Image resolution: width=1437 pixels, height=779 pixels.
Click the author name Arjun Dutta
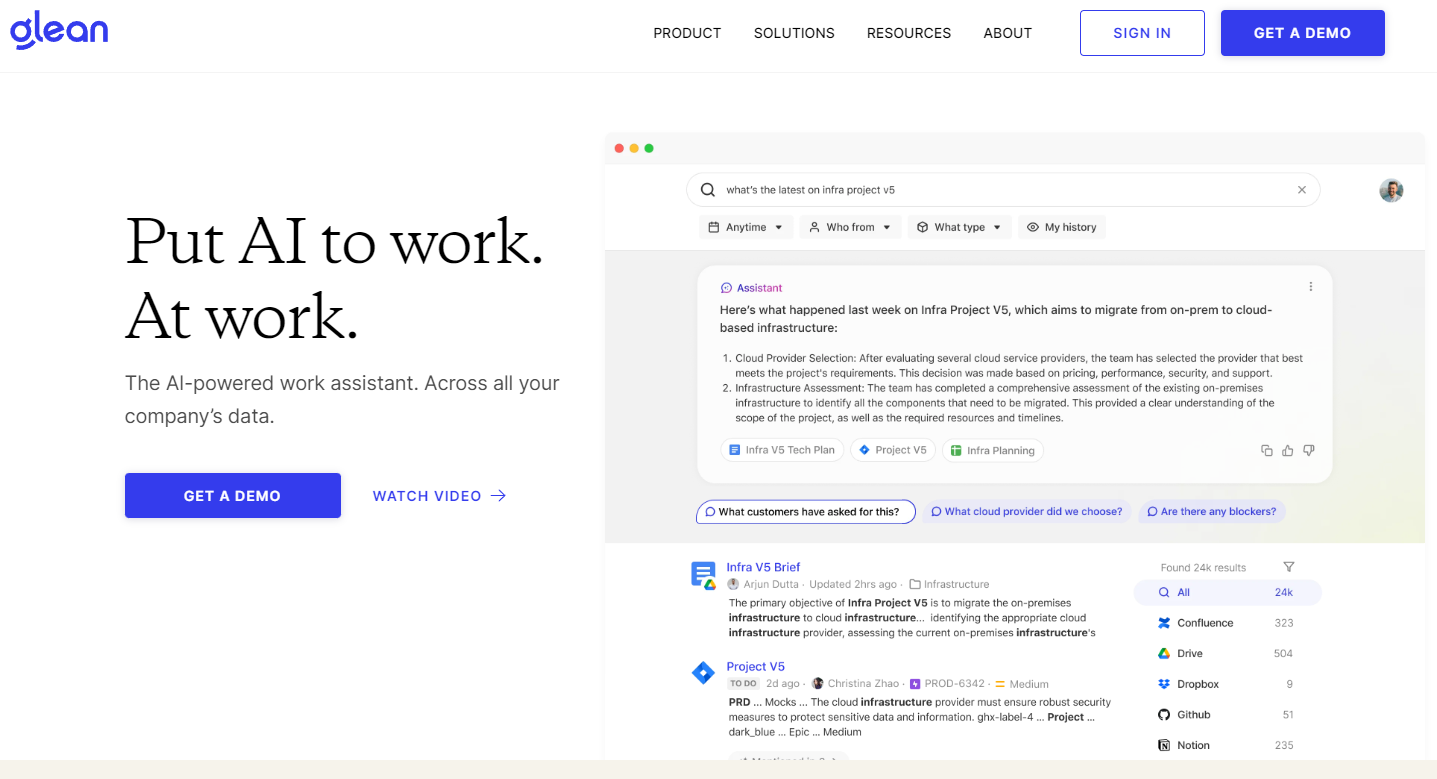click(x=771, y=584)
